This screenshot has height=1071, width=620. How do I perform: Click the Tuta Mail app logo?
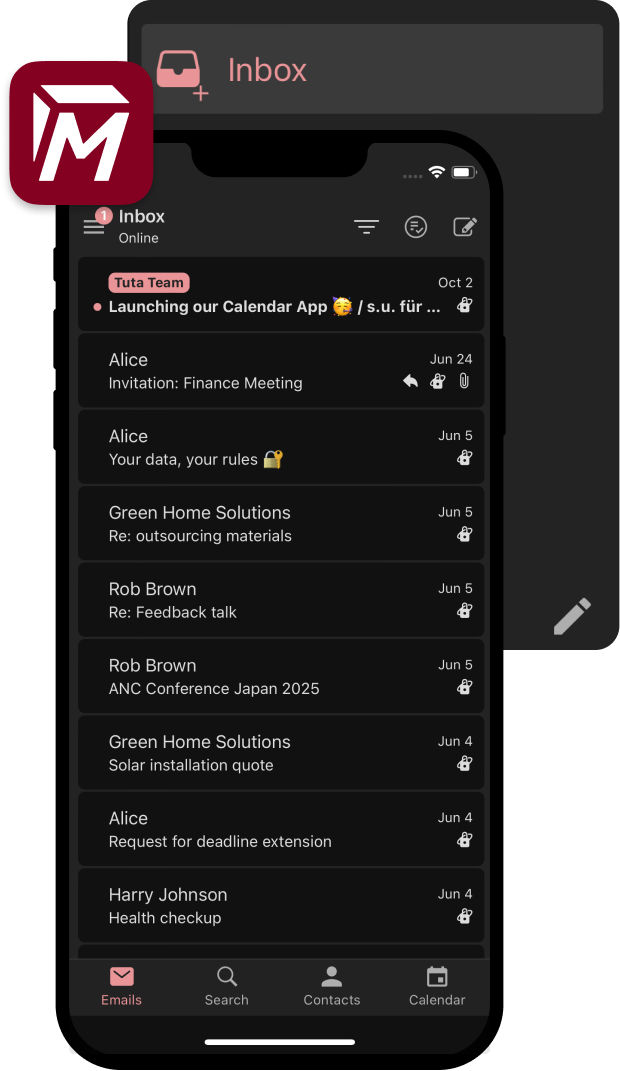click(81, 133)
